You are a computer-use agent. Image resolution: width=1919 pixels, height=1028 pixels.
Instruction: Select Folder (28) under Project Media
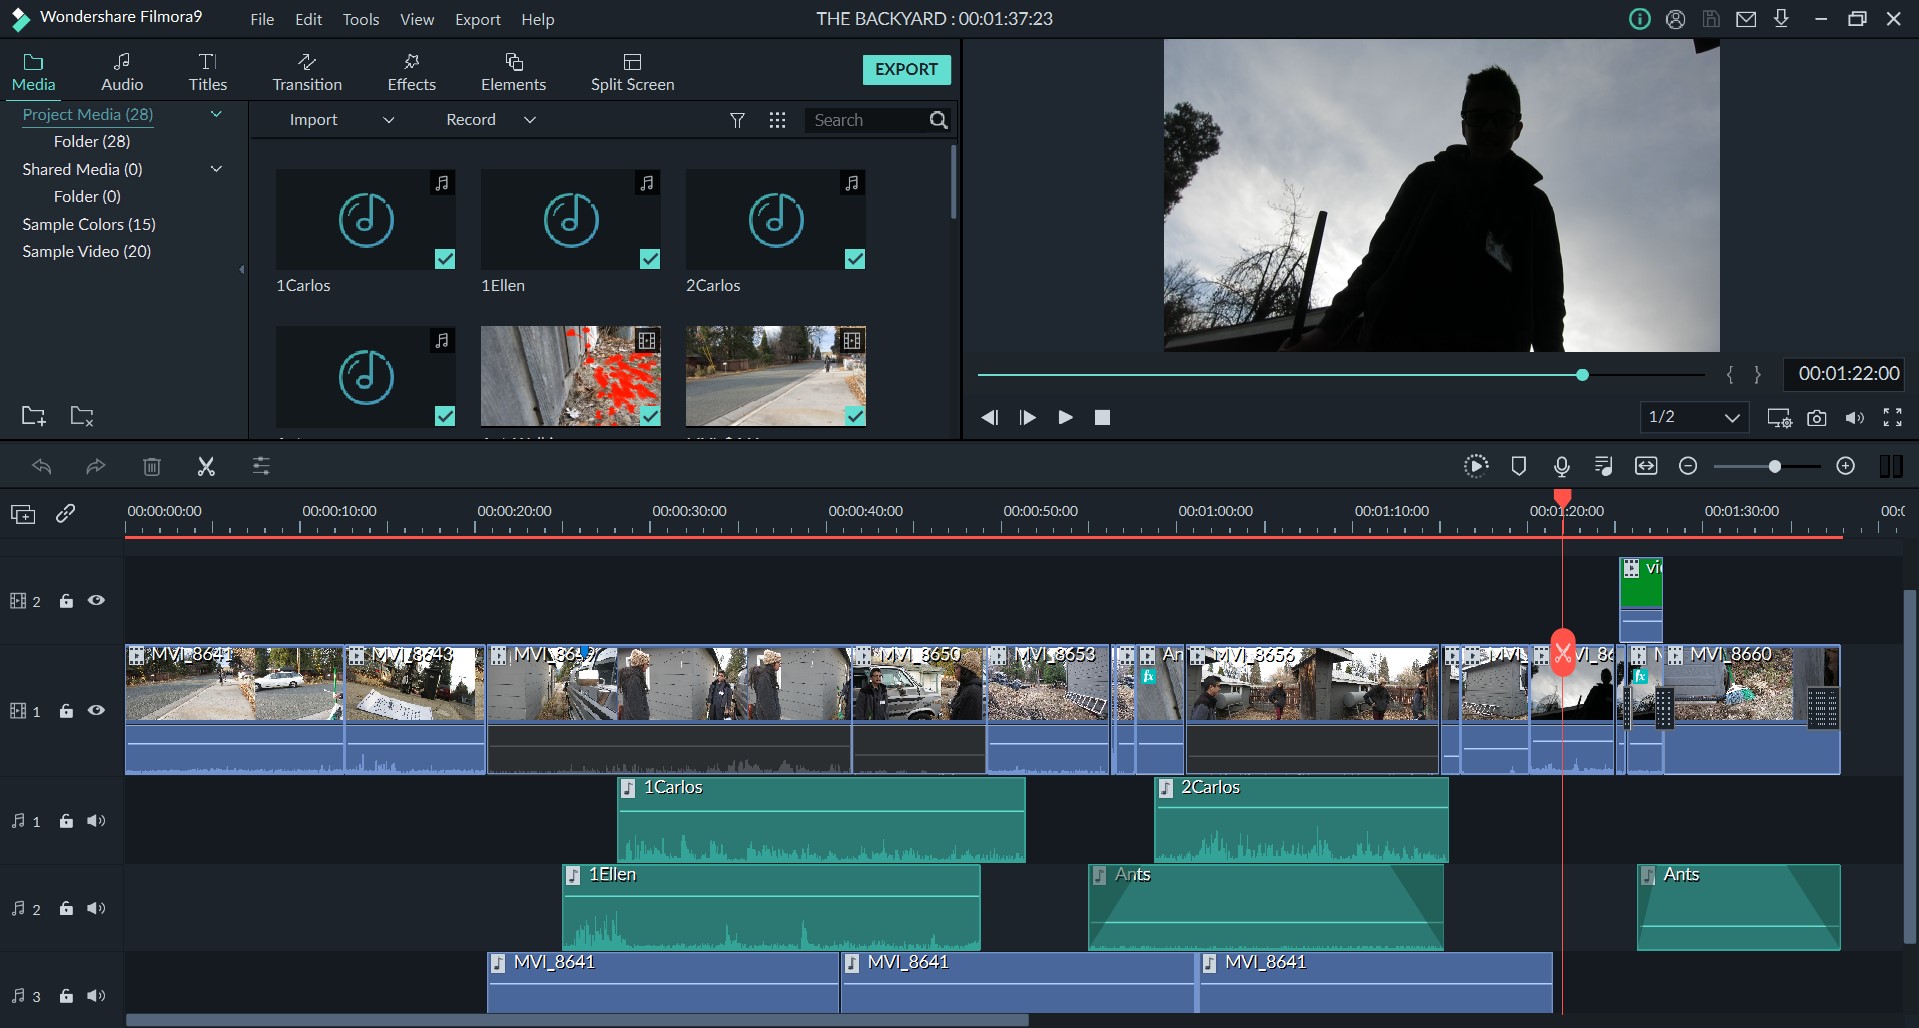click(x=92, y=141)
